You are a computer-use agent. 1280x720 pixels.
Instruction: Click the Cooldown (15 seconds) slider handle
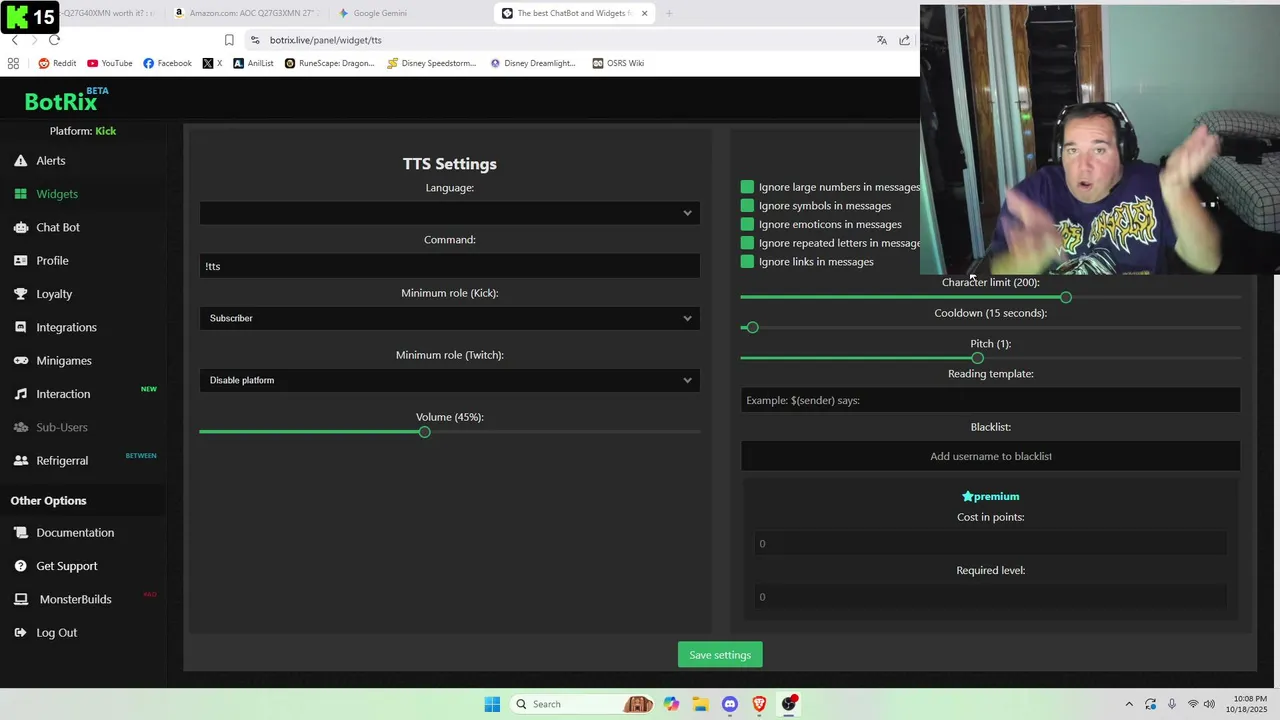click(x=753, y=327)
